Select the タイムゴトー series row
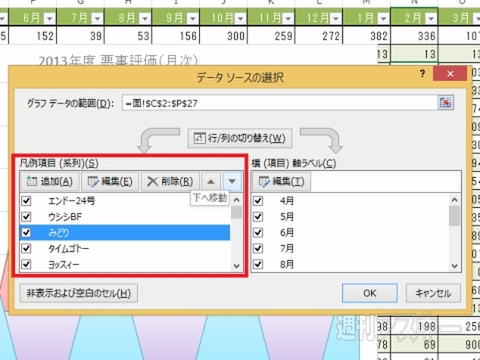 (x=125, y=249)
